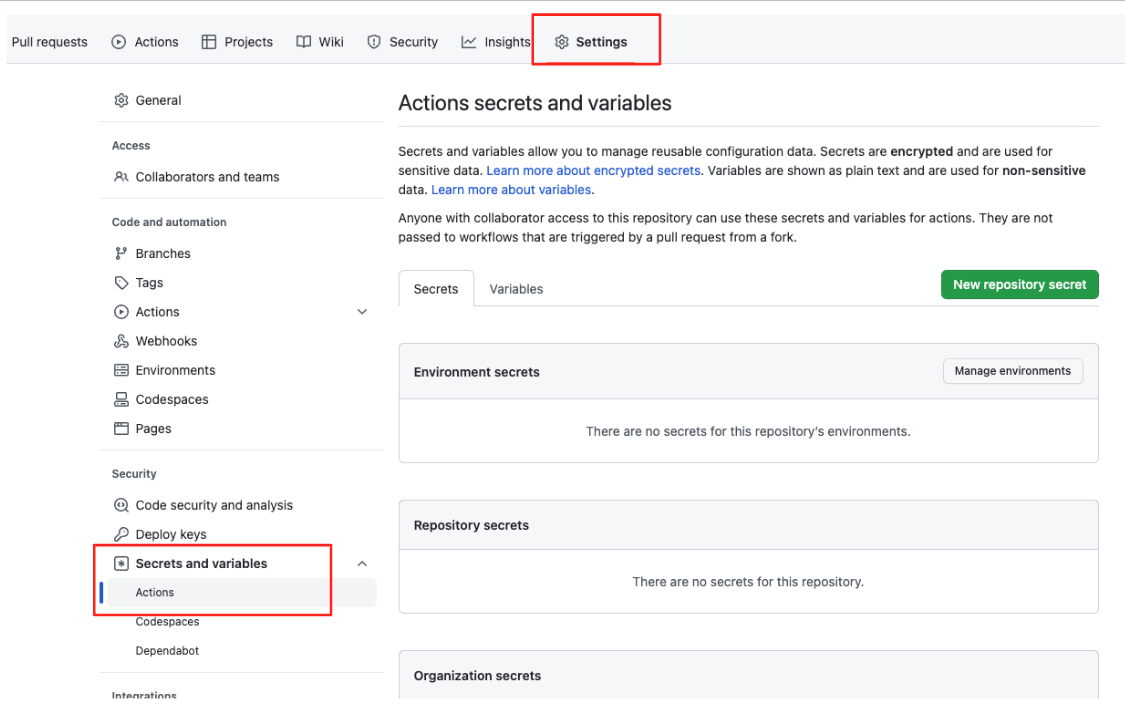
Task: Select the Codespaces computer icon
Action: coord(120,399)
